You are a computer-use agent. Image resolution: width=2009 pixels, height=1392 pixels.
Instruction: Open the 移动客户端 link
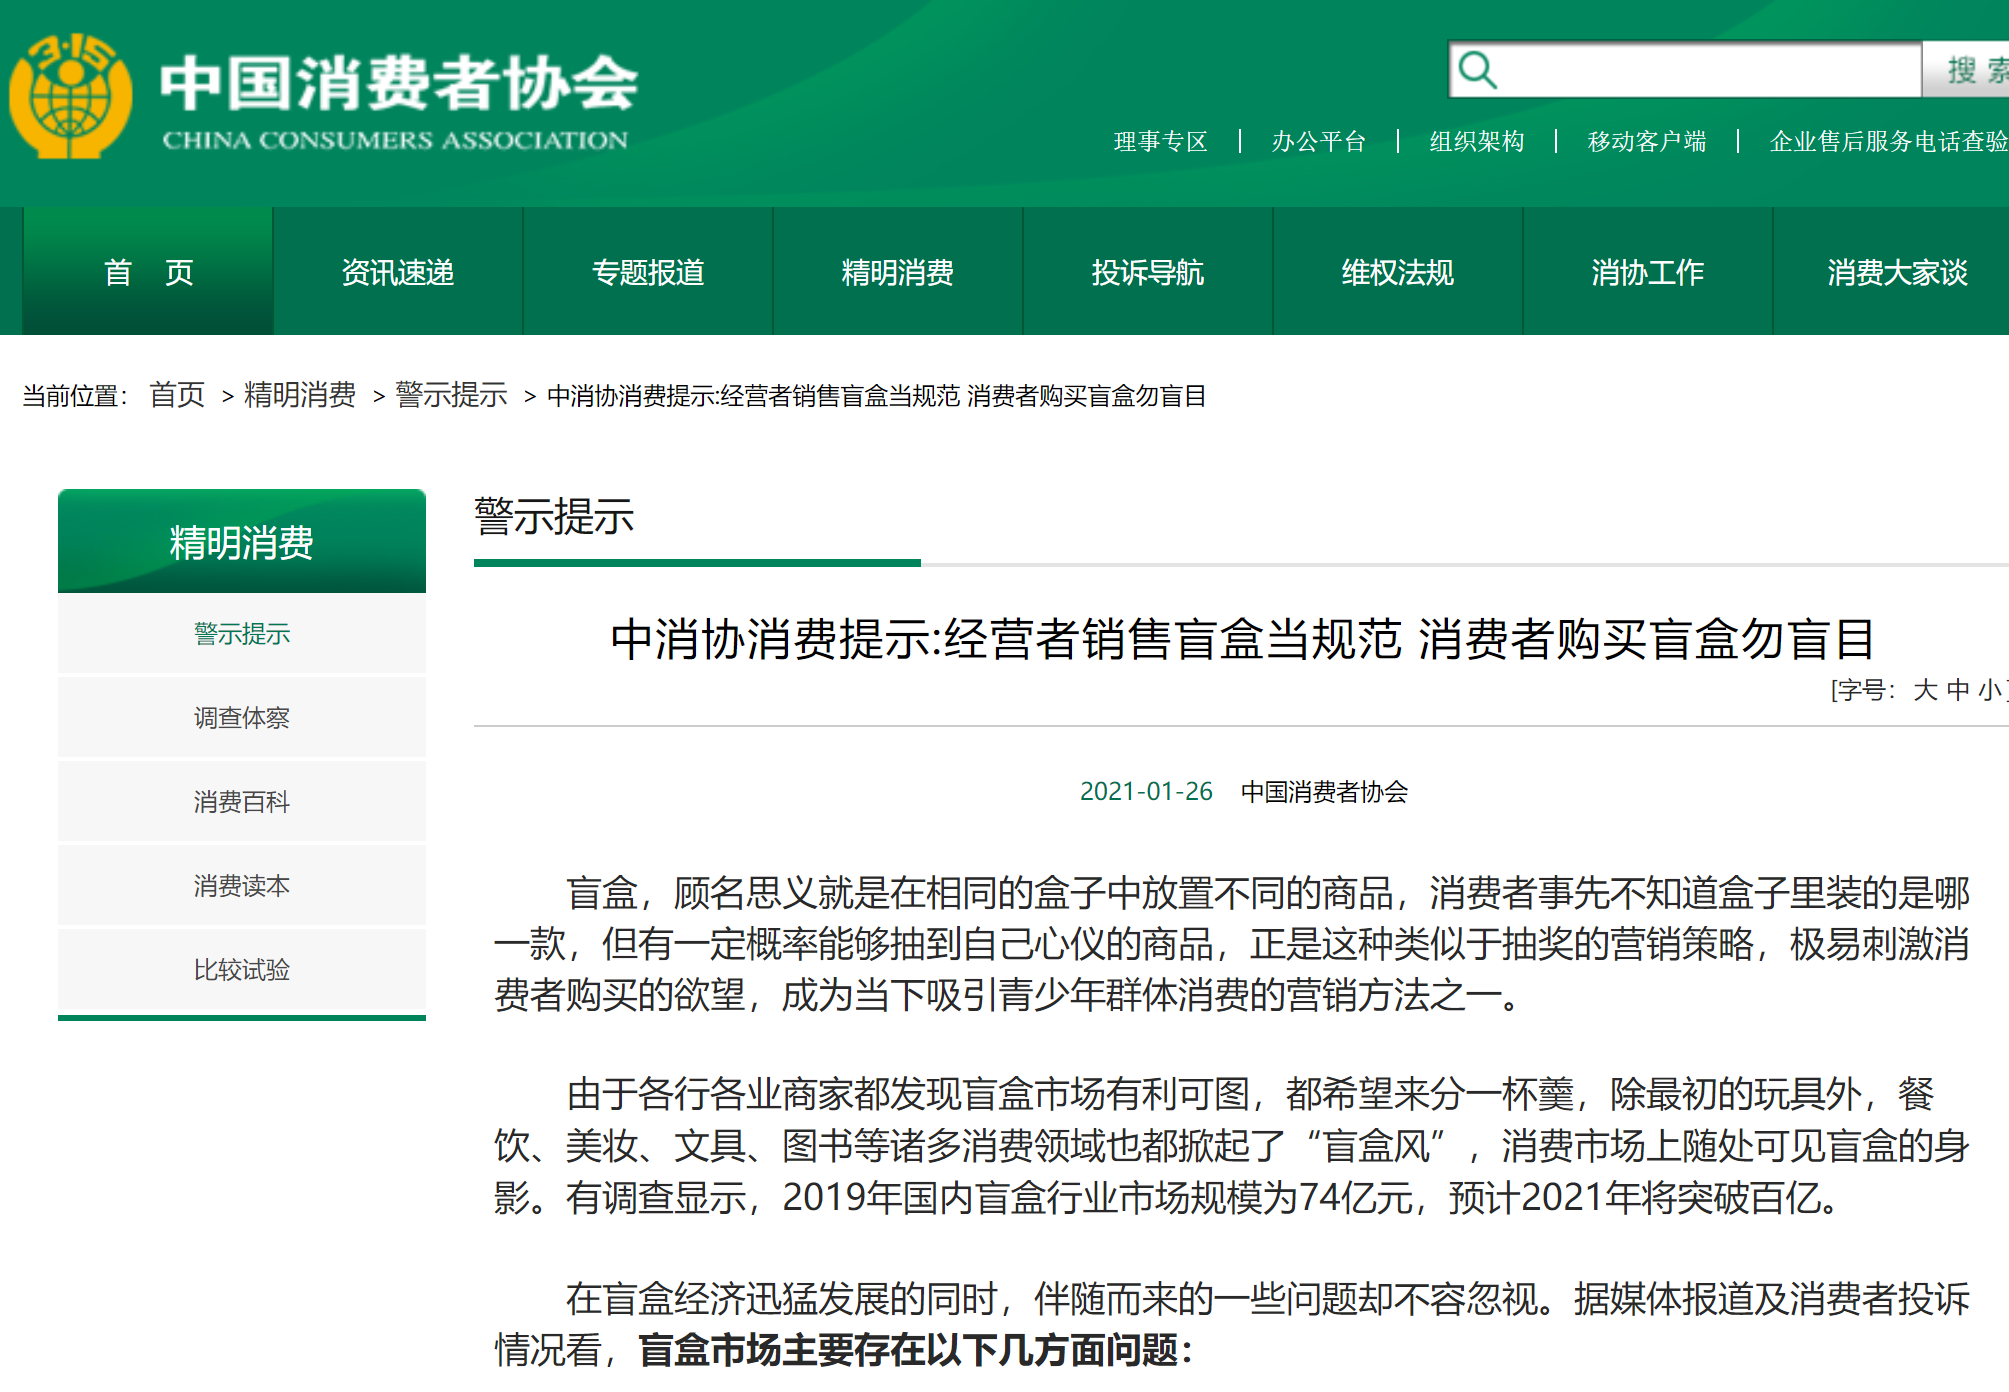point(1646,142)
